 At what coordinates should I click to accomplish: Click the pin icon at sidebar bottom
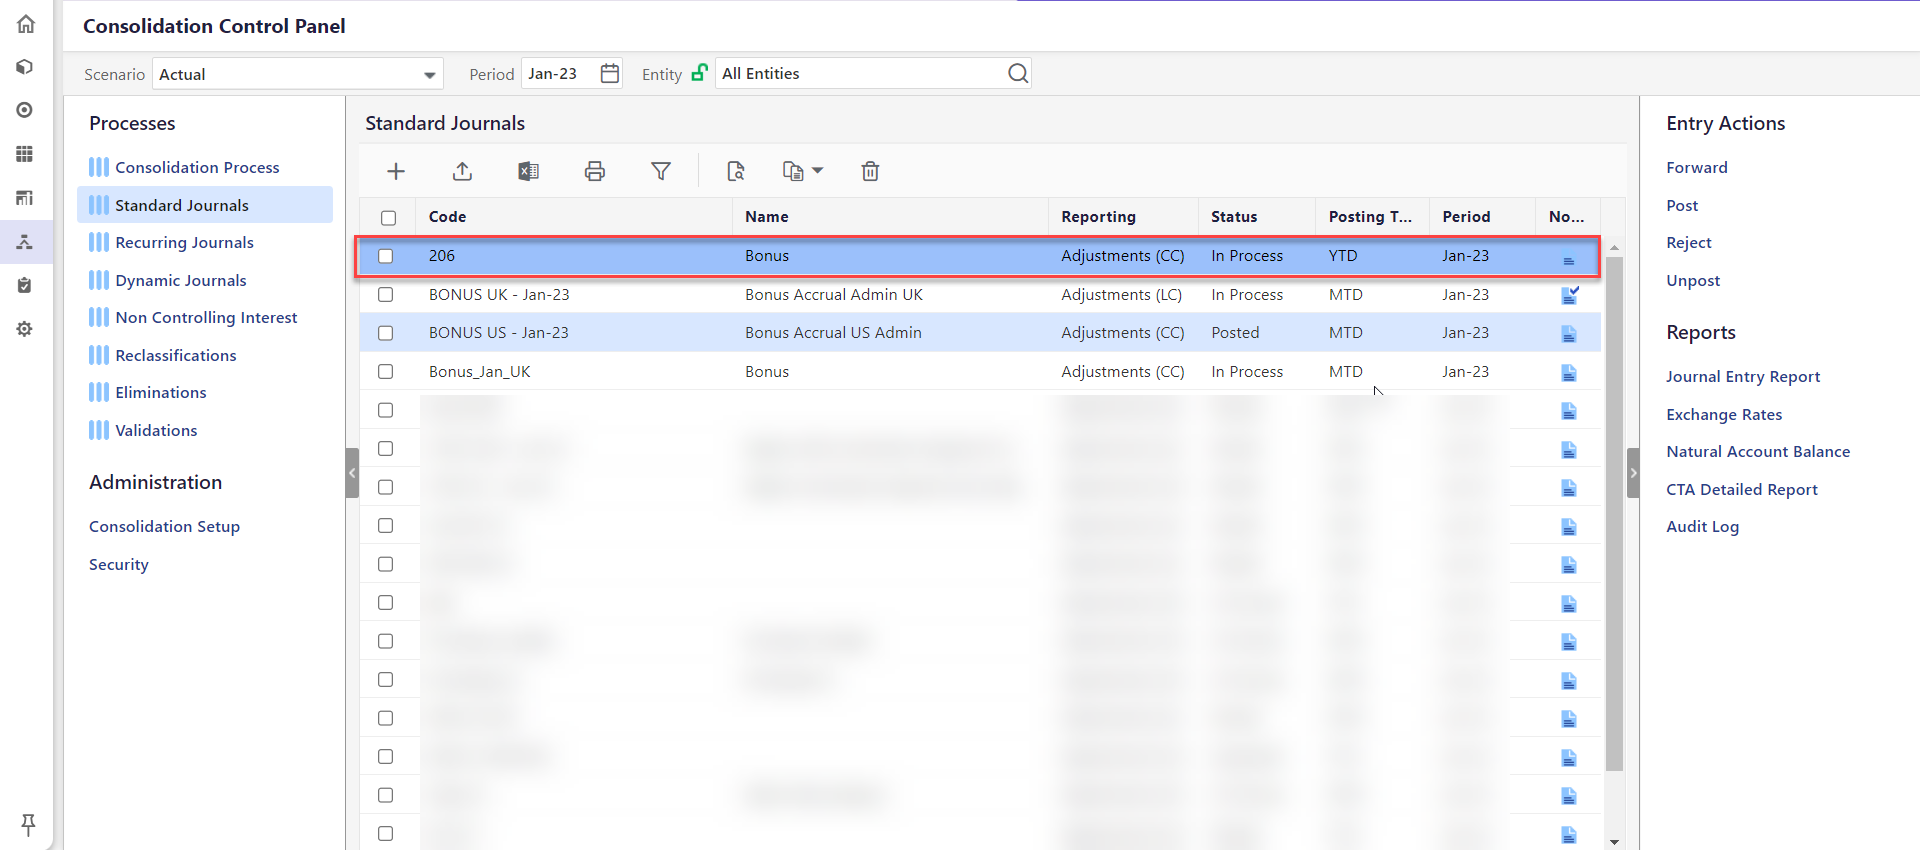pos(28,824)
